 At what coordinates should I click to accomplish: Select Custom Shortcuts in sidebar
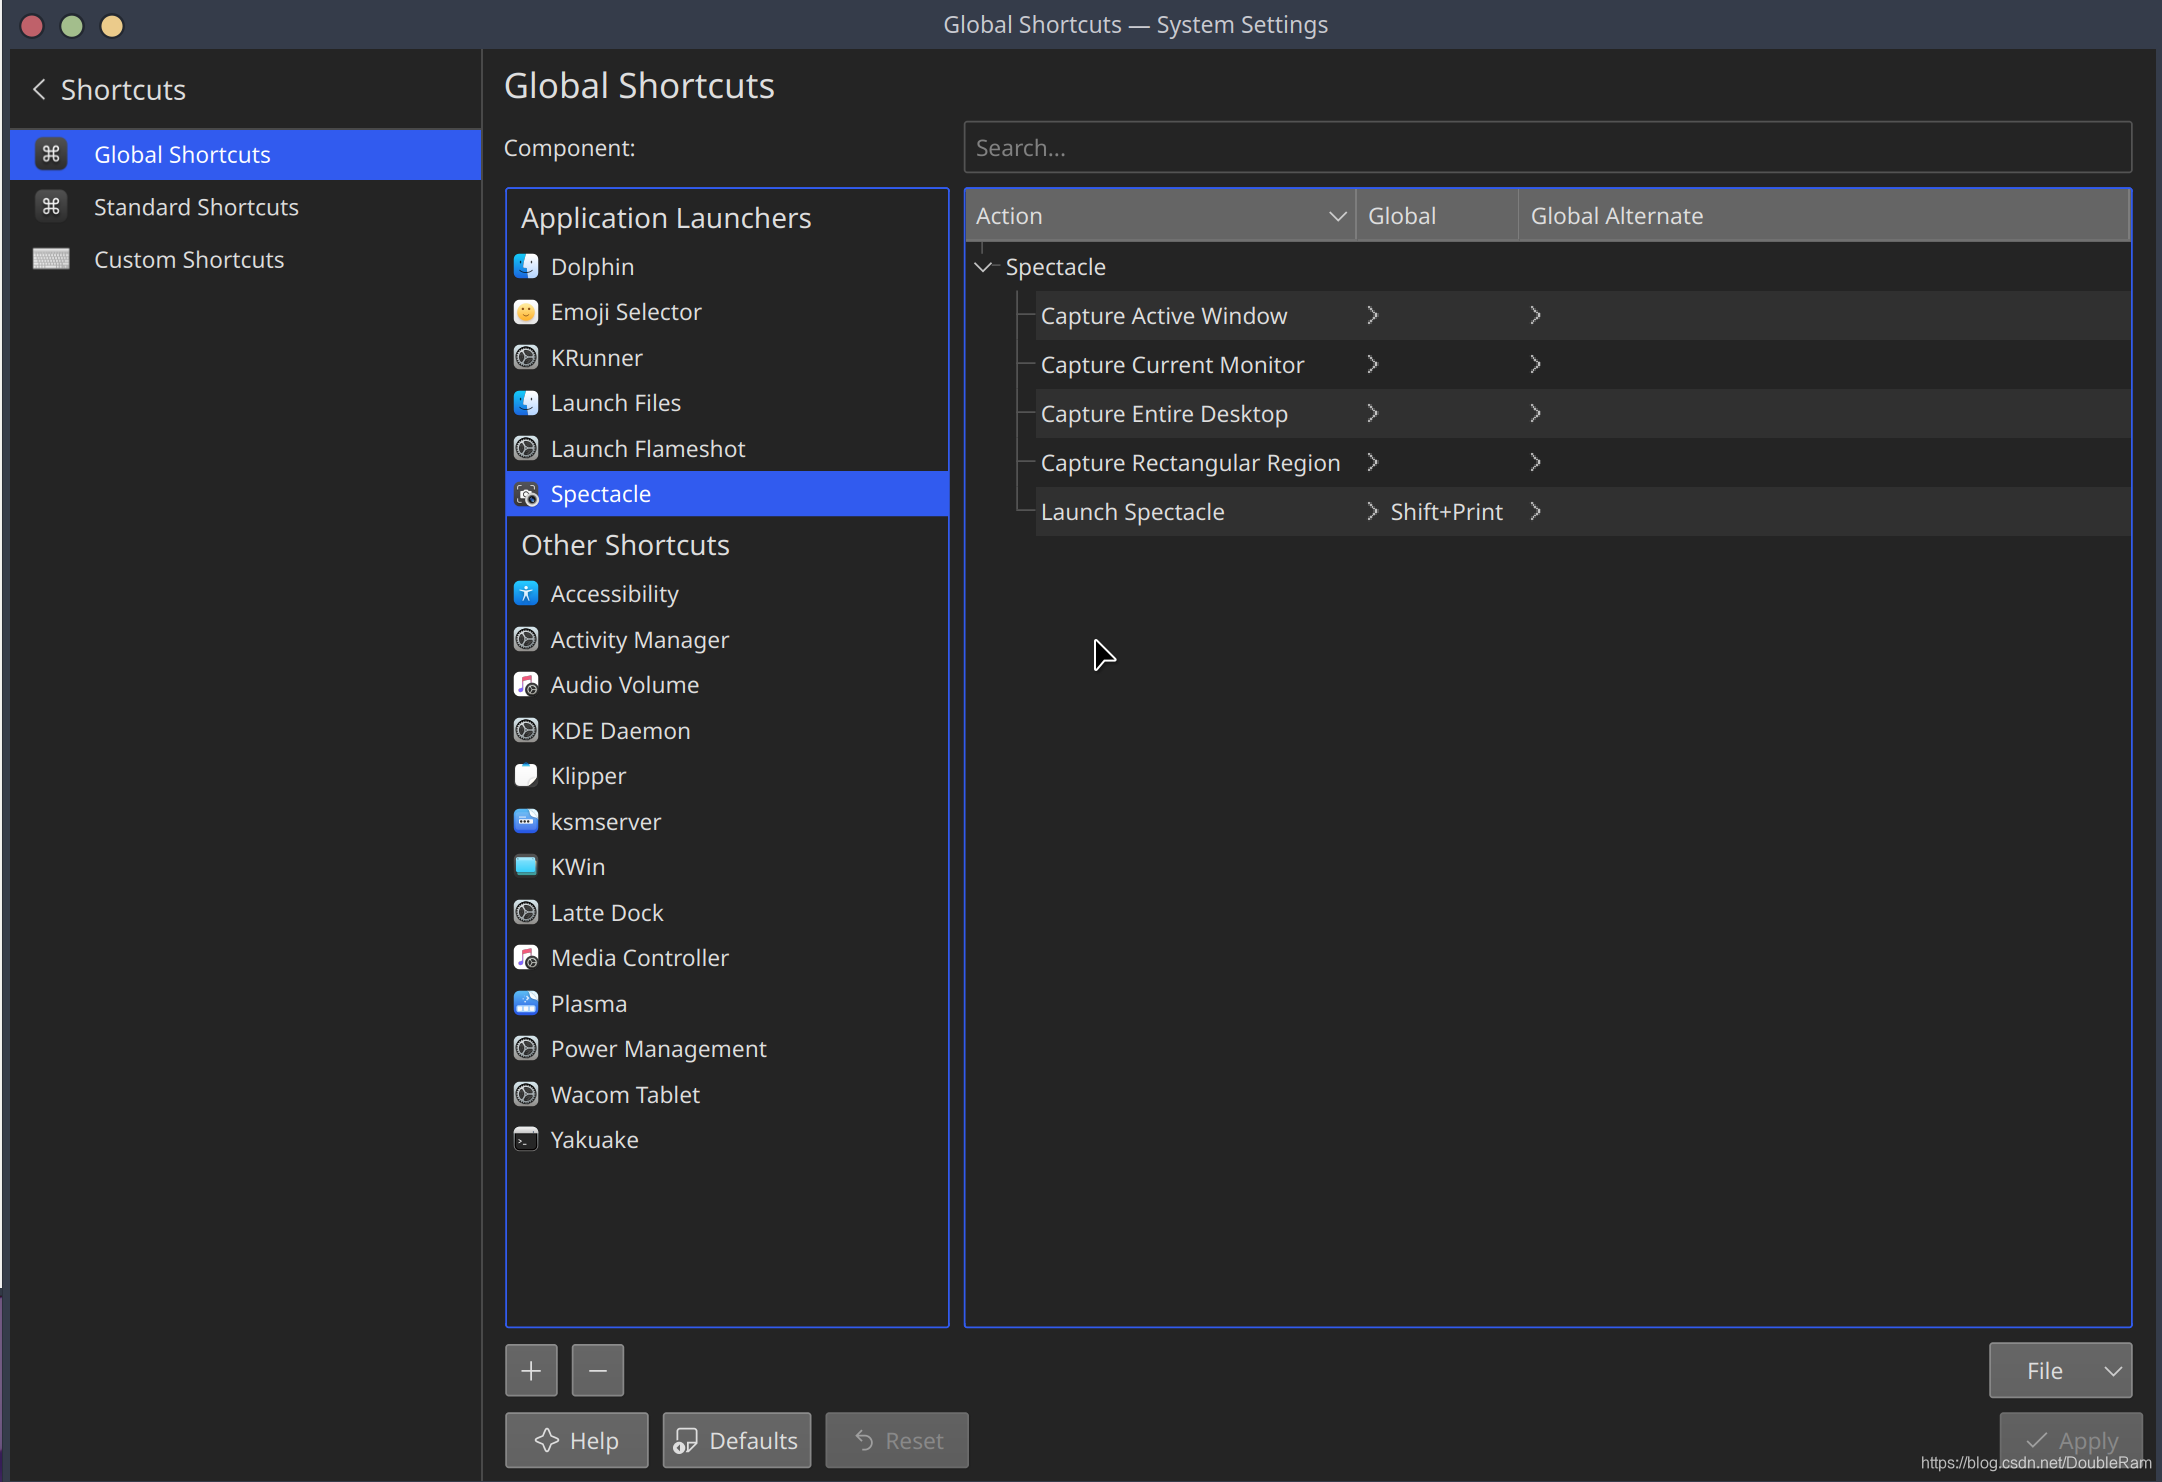point(246,259)
